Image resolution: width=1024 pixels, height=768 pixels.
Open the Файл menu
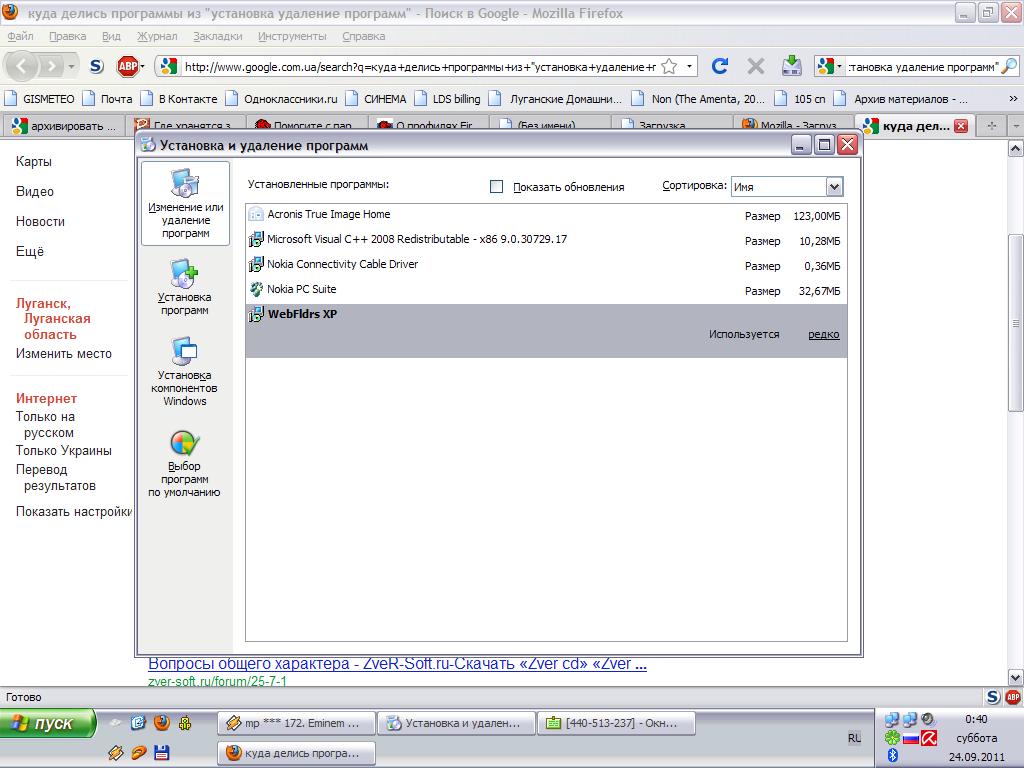(20, 37)
